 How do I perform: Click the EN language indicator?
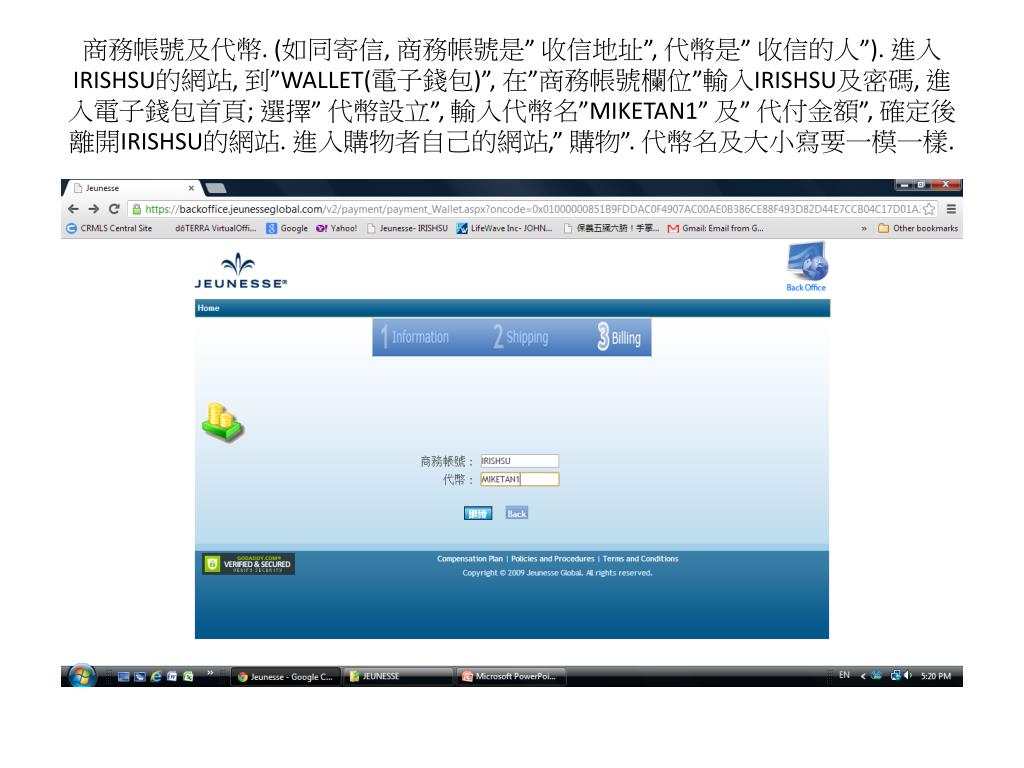pos(844,675)
